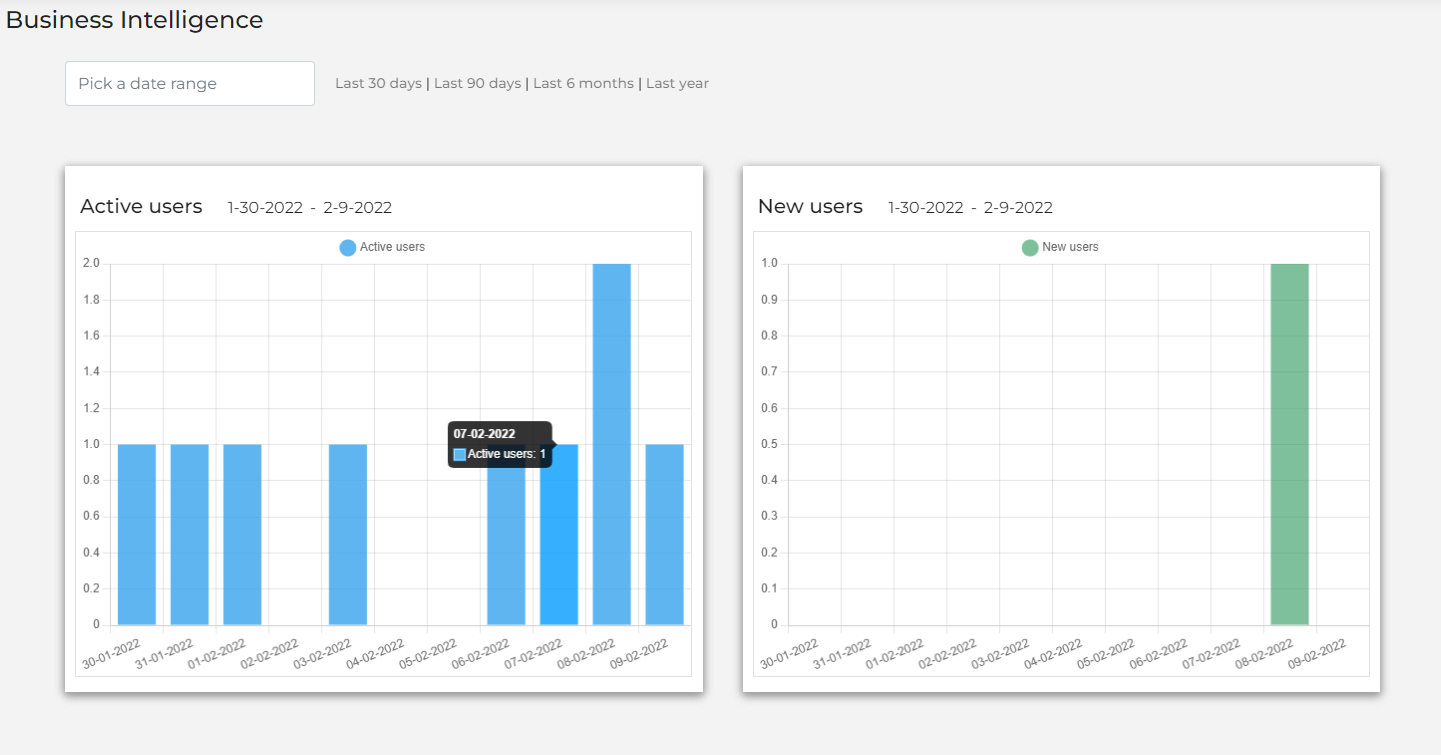Click the second bar in Active users chart
1441x755 pixels.
pos(189,534)
